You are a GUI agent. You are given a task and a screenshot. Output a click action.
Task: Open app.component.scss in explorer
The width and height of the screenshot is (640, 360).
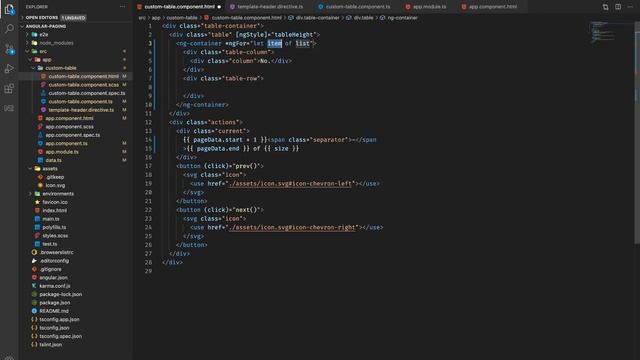(x=69, y=127)
